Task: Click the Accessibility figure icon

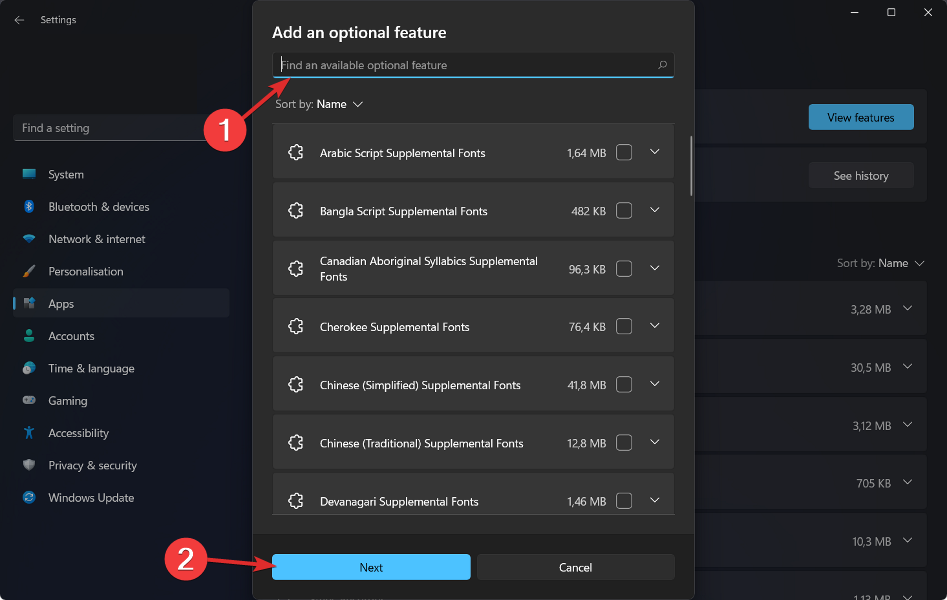Action: click(x=29, y=433)
